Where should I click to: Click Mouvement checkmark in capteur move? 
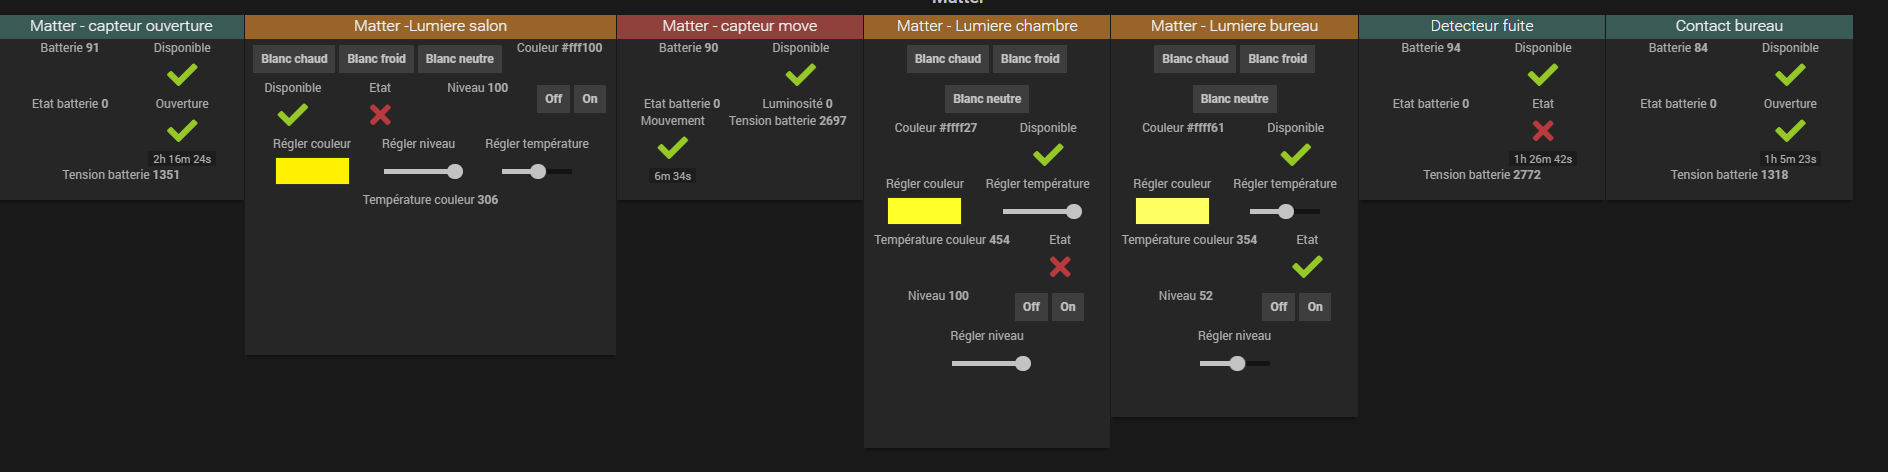tap(673, 148)
